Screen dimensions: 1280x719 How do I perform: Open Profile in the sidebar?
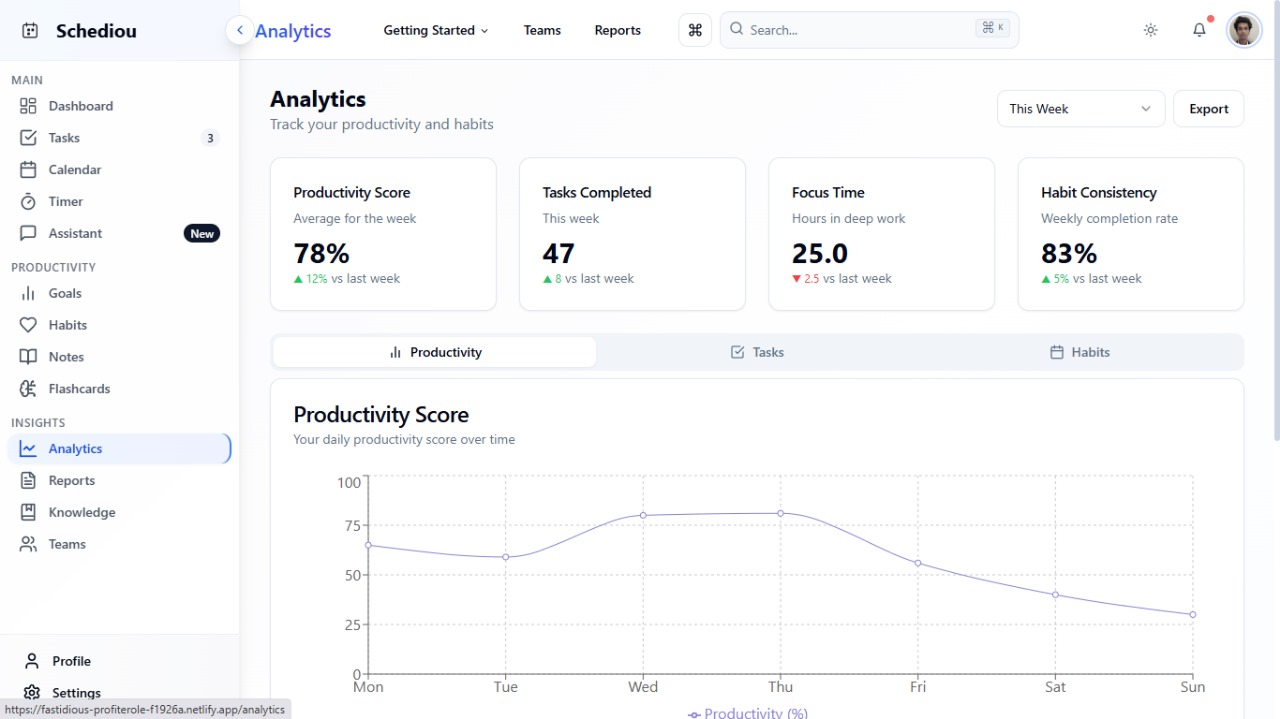click(x=120, y=661)
